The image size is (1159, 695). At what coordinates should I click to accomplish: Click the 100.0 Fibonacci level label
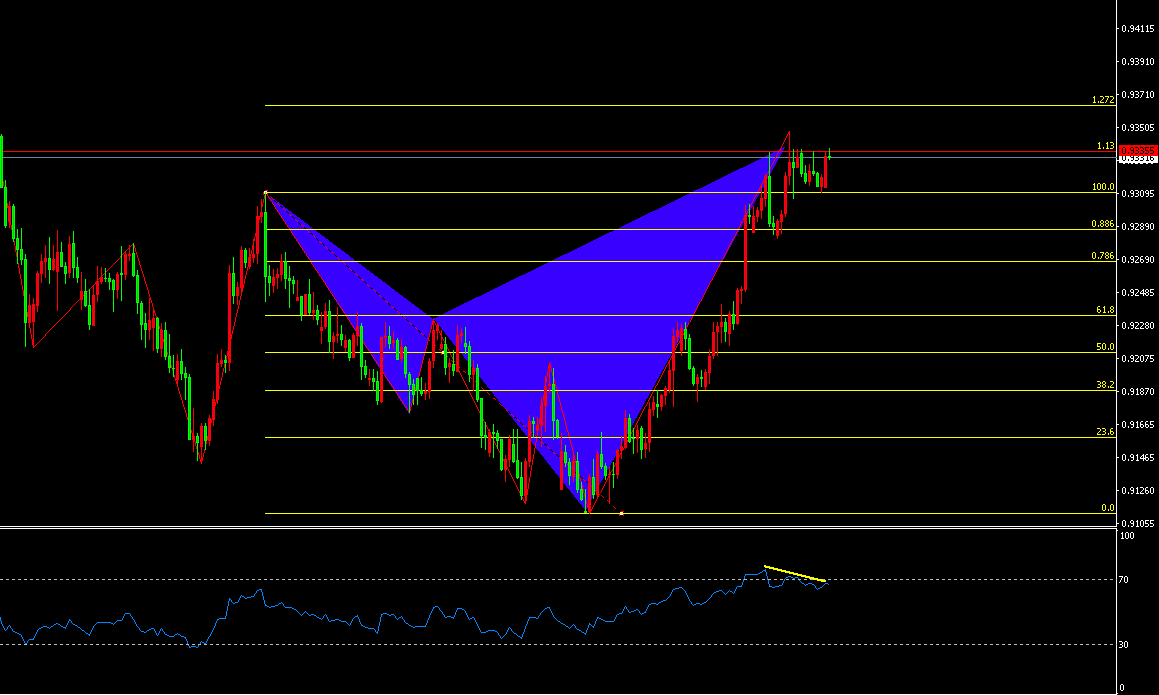(1104, 187)
